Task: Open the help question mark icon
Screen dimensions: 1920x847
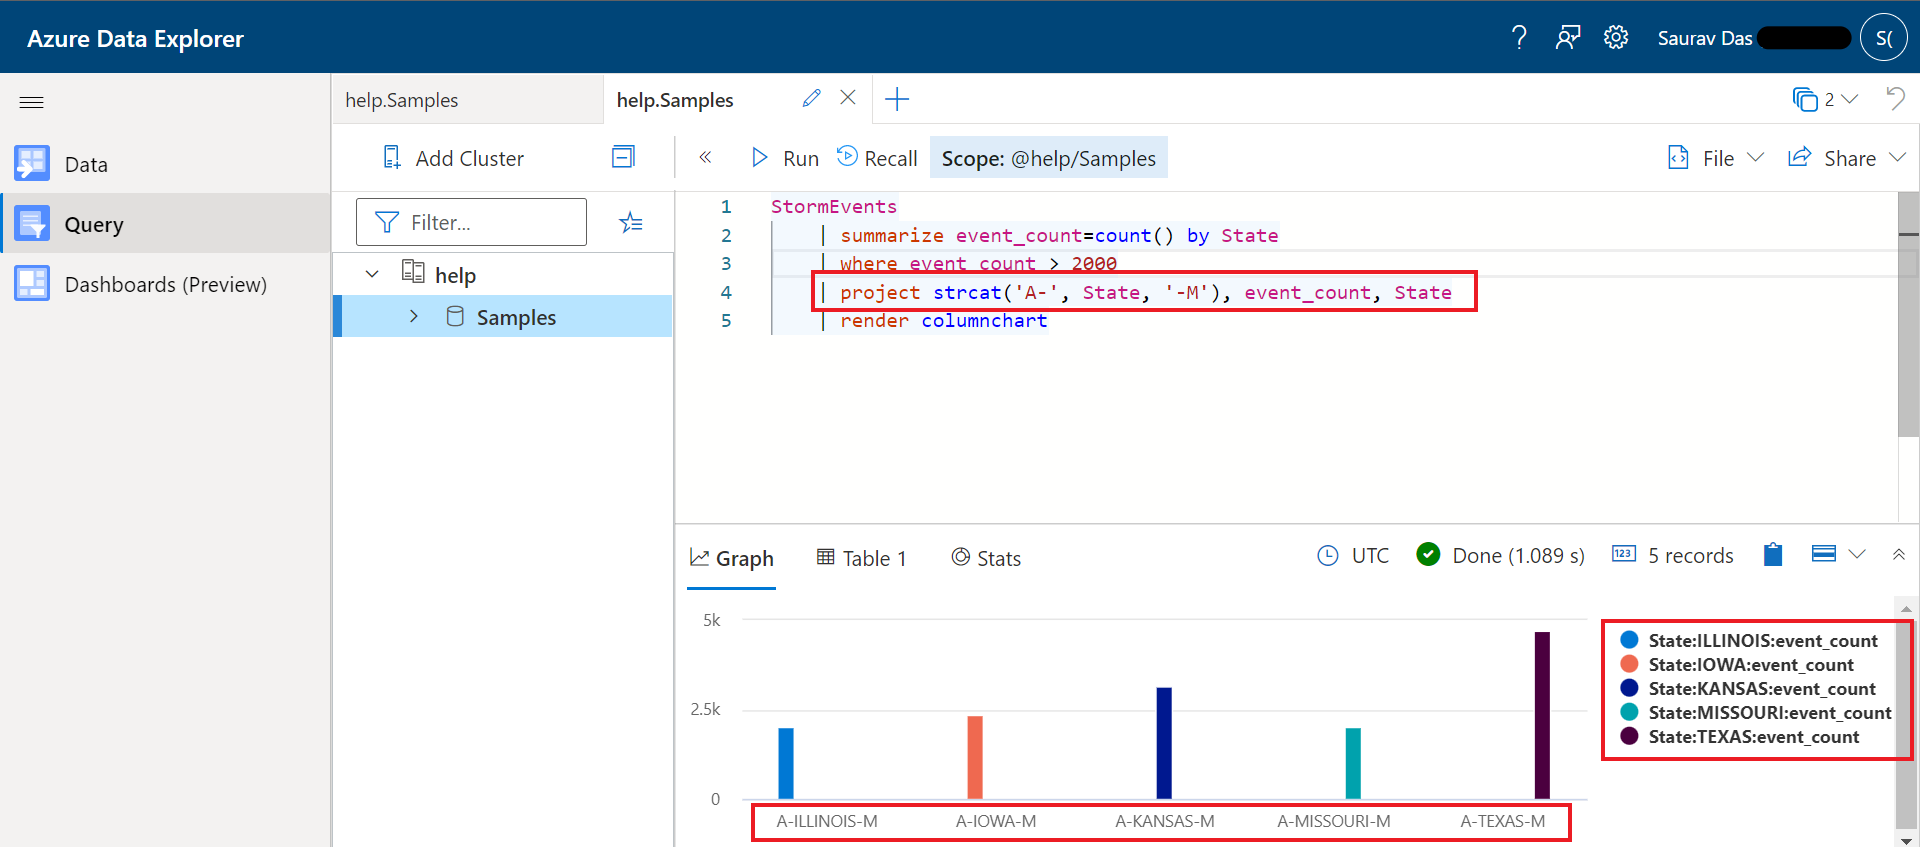Action: 1519,38
